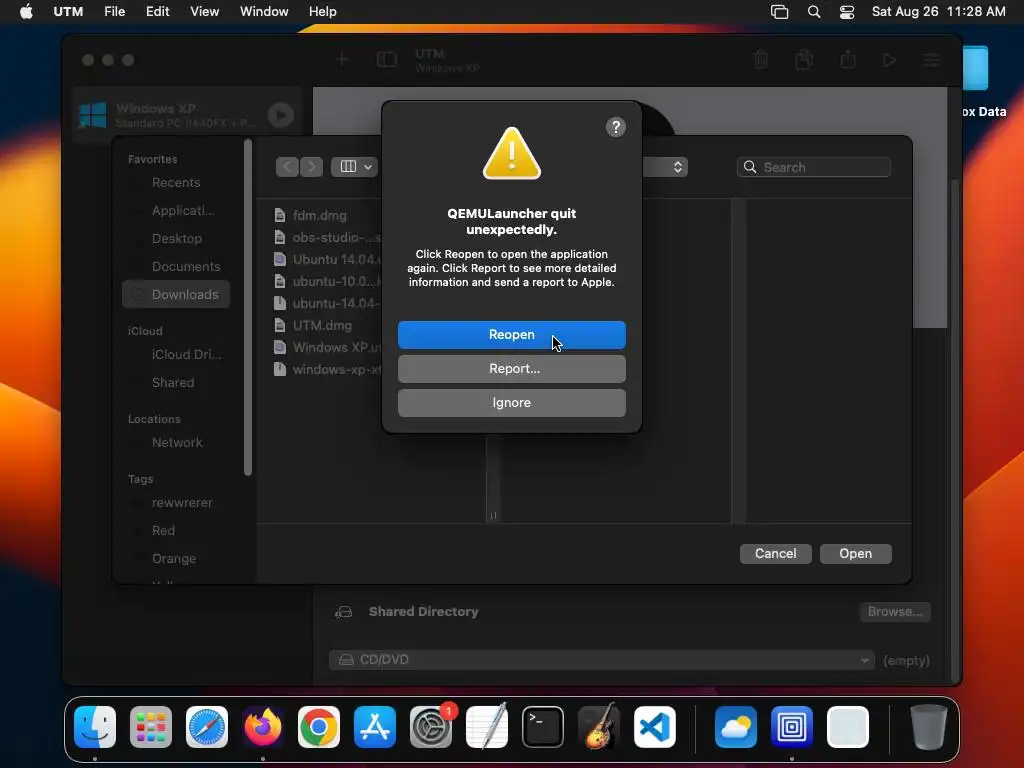Toggle the UTM sidebar icon
The image size is (1024, 768).
387,60
